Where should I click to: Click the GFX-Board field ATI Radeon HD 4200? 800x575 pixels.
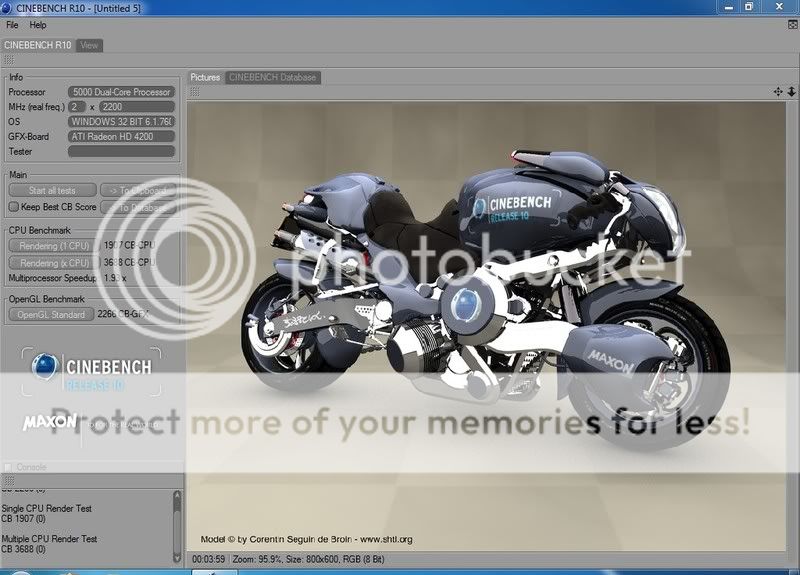(121, 137)
